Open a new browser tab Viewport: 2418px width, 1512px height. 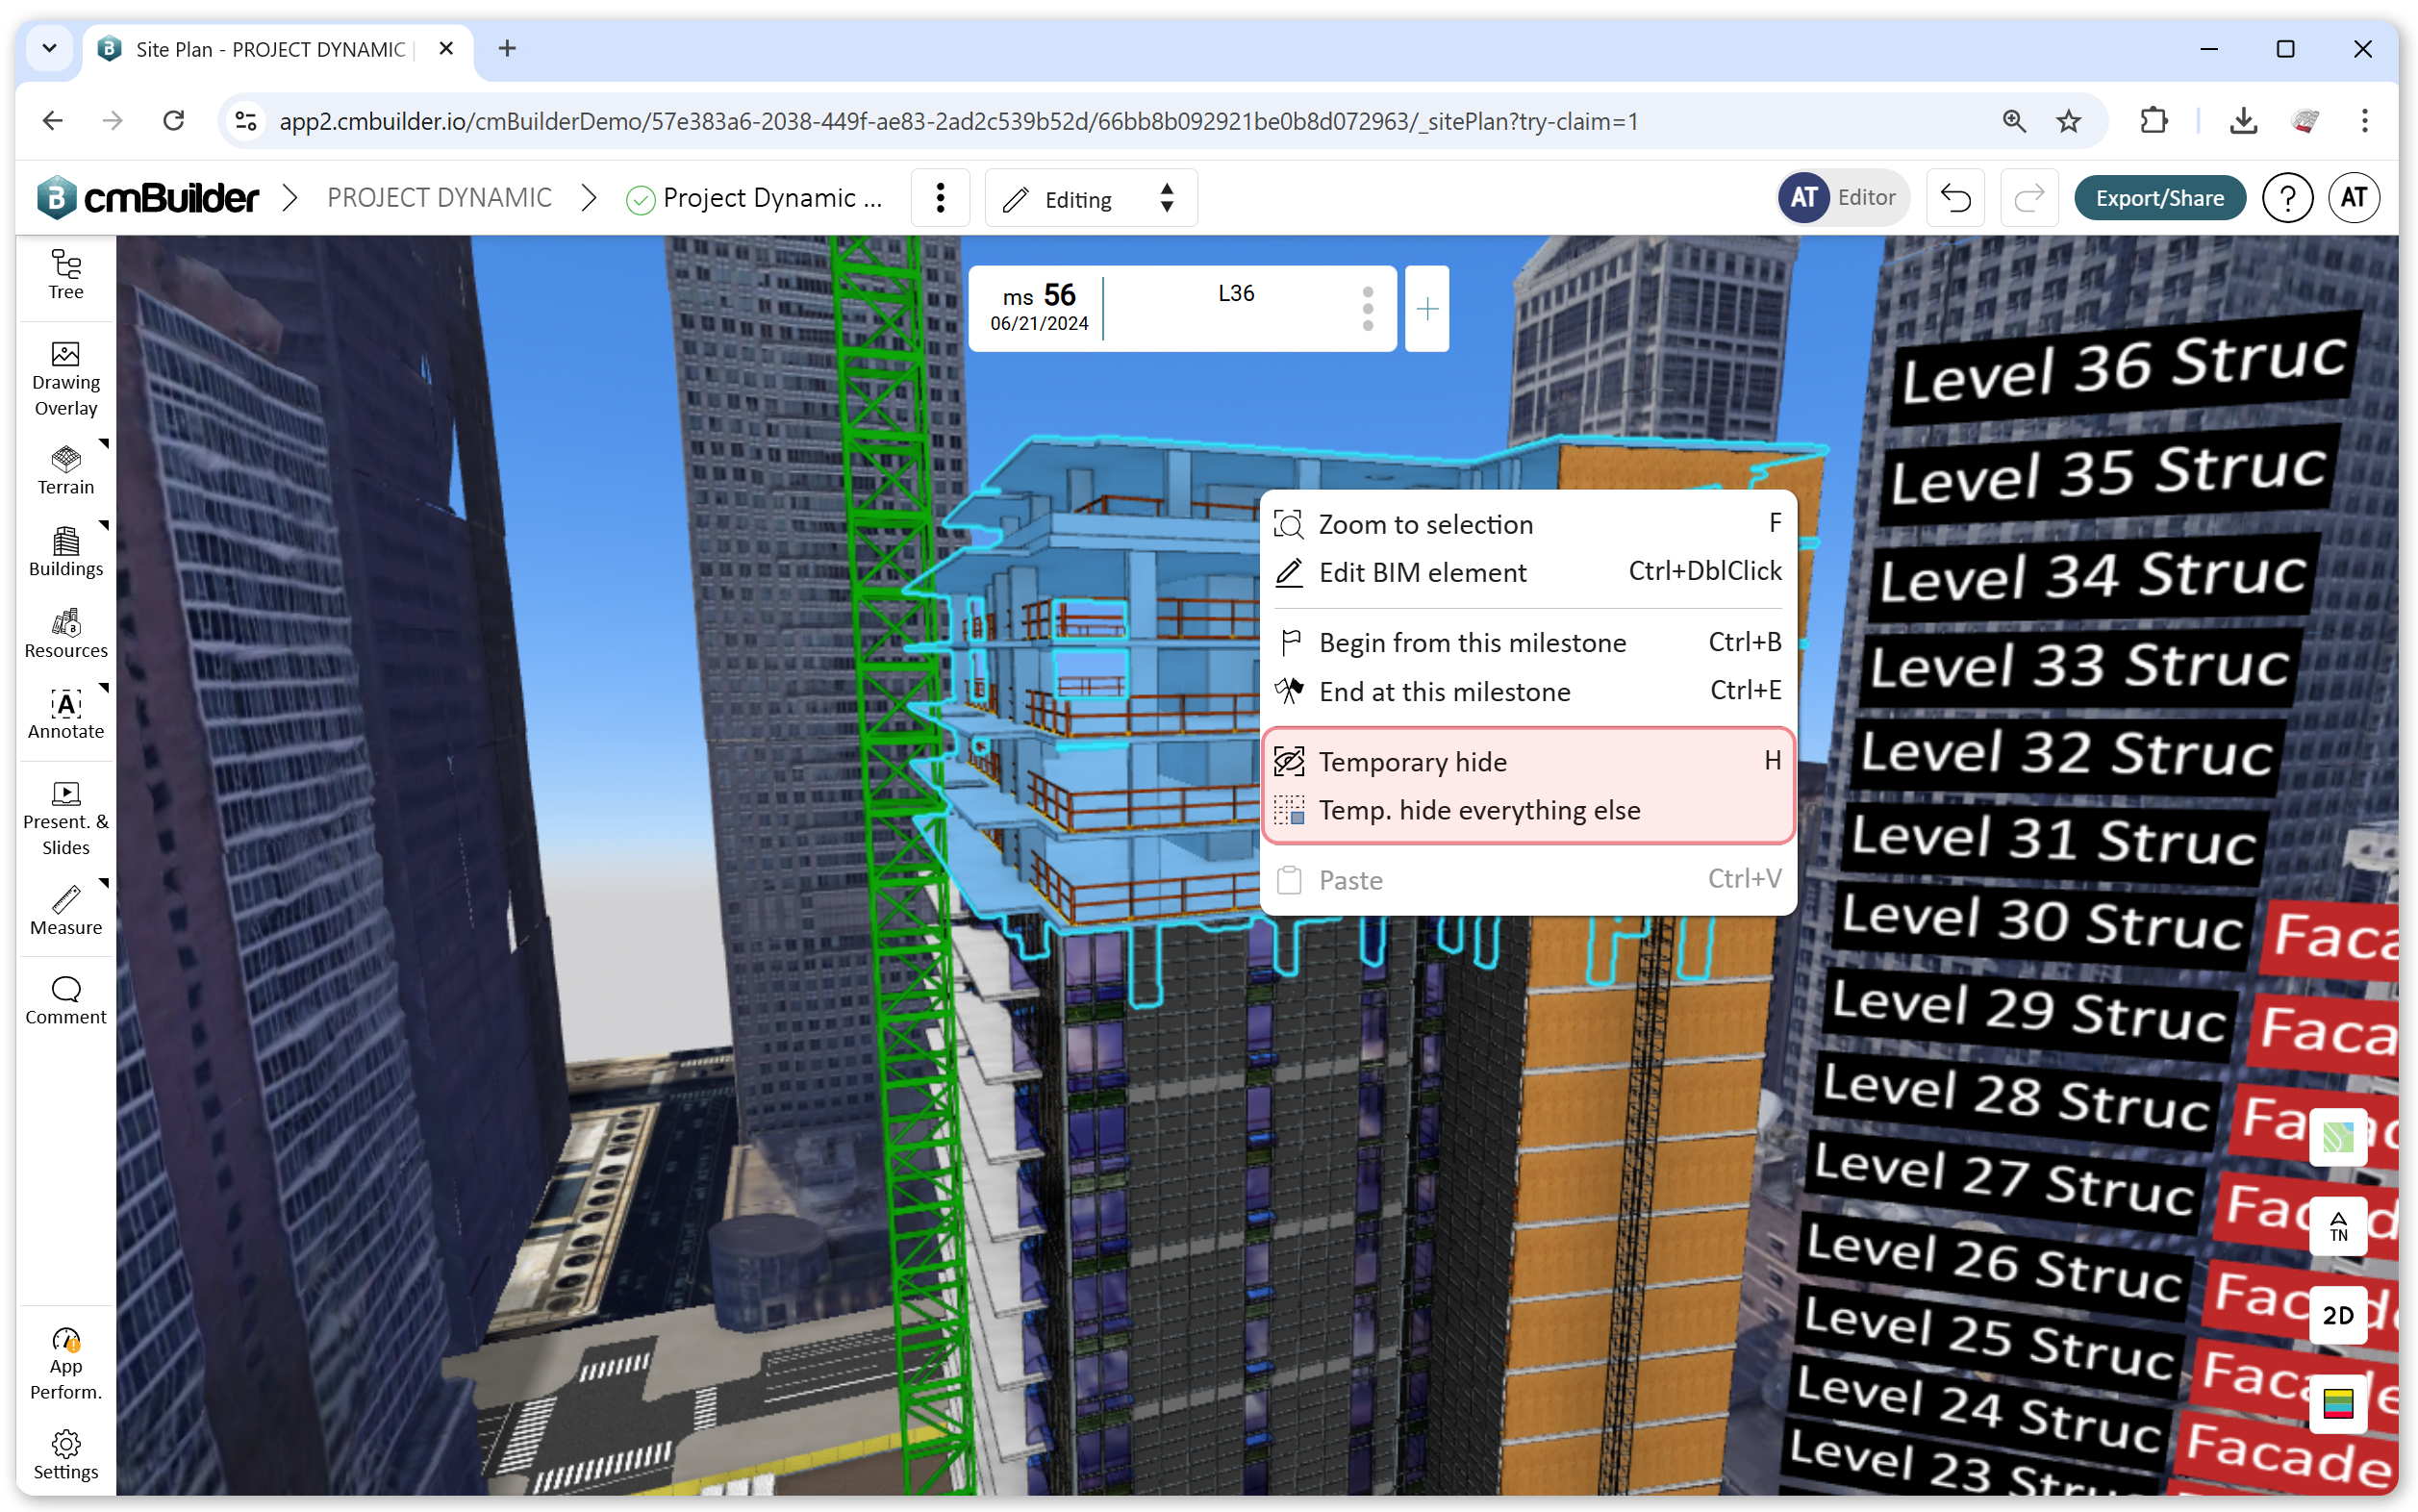[507, 48]
